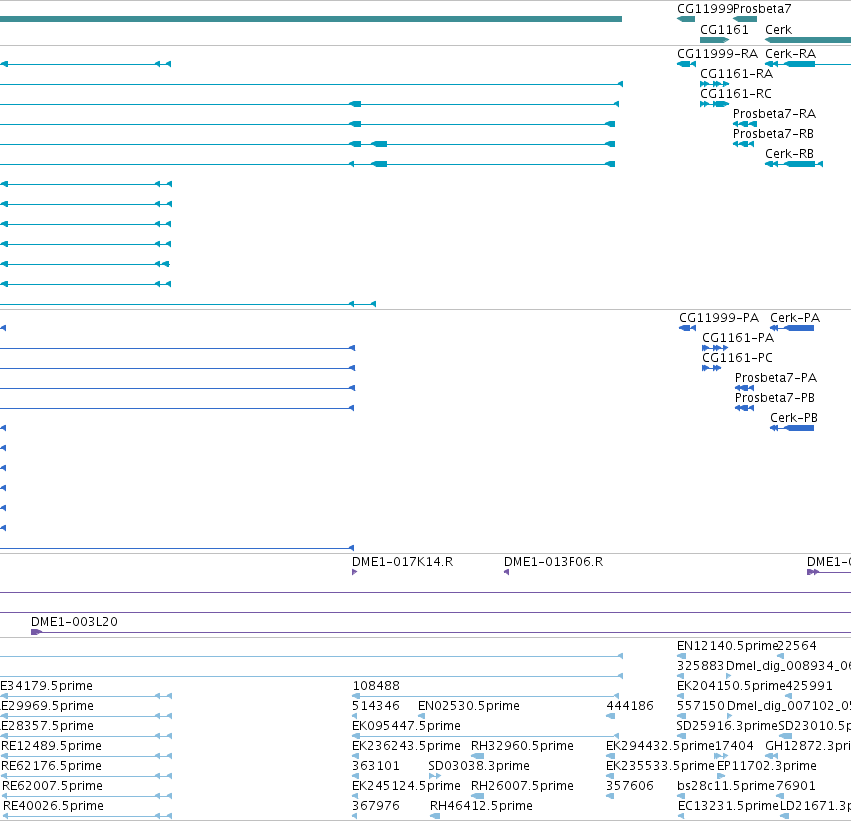Select EST RE62007.5prime label
The width and height of the screenshot is (851, 821).
click(53, 786)
